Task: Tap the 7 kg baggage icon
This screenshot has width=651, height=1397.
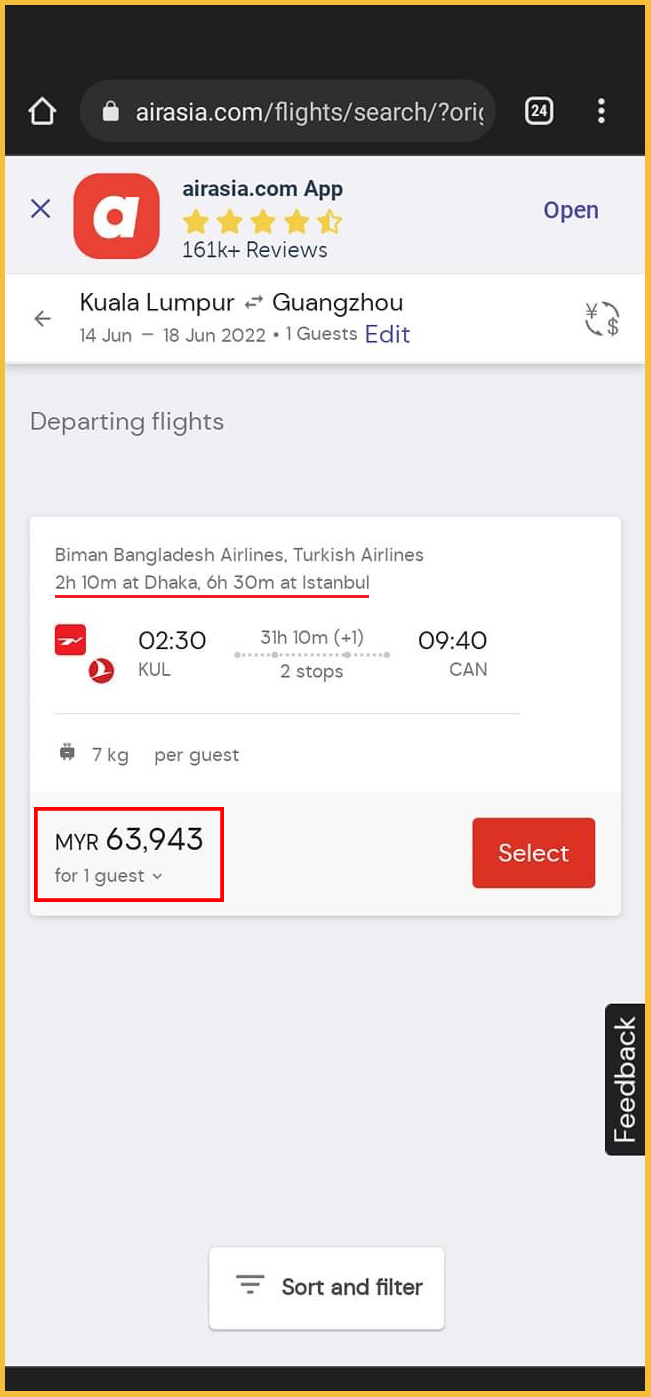Action: (x=68, y=754)
